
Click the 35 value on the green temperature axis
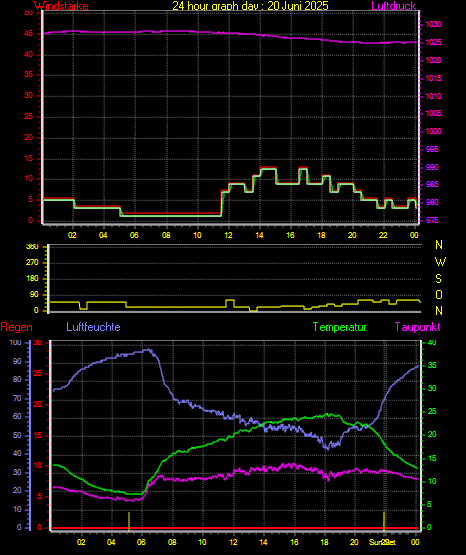click(x=432, y=366)
